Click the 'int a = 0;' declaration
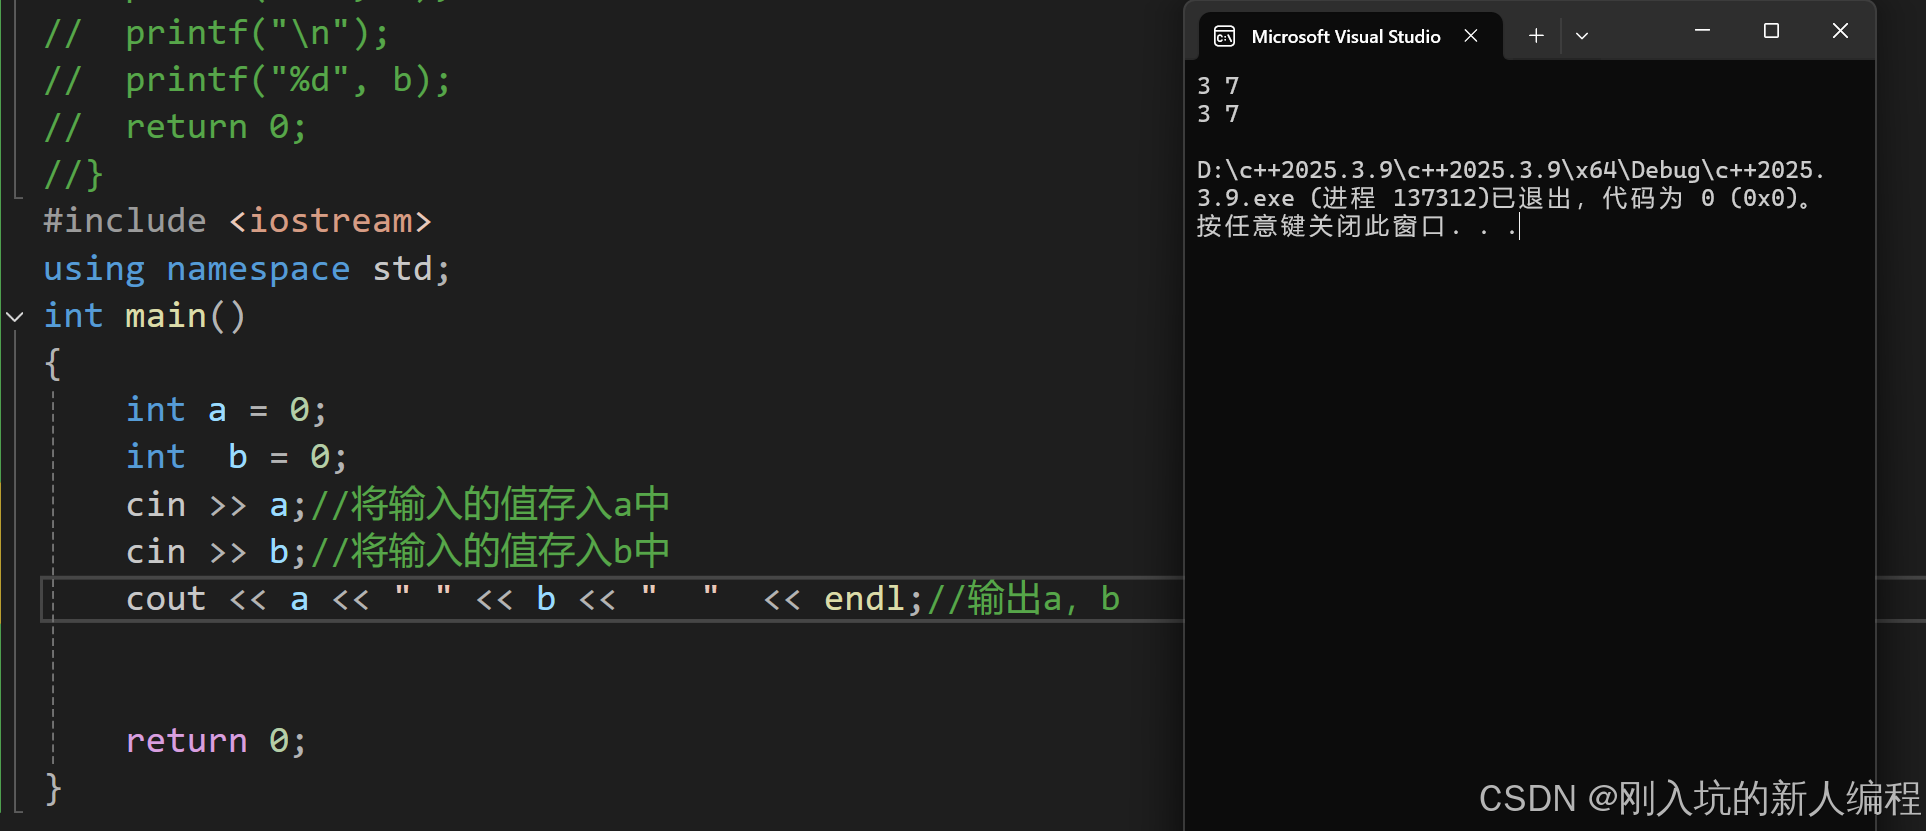Image resolution: width=1926 pixels, height=831 pixels. pyautogui.click(x=226, y=410)
